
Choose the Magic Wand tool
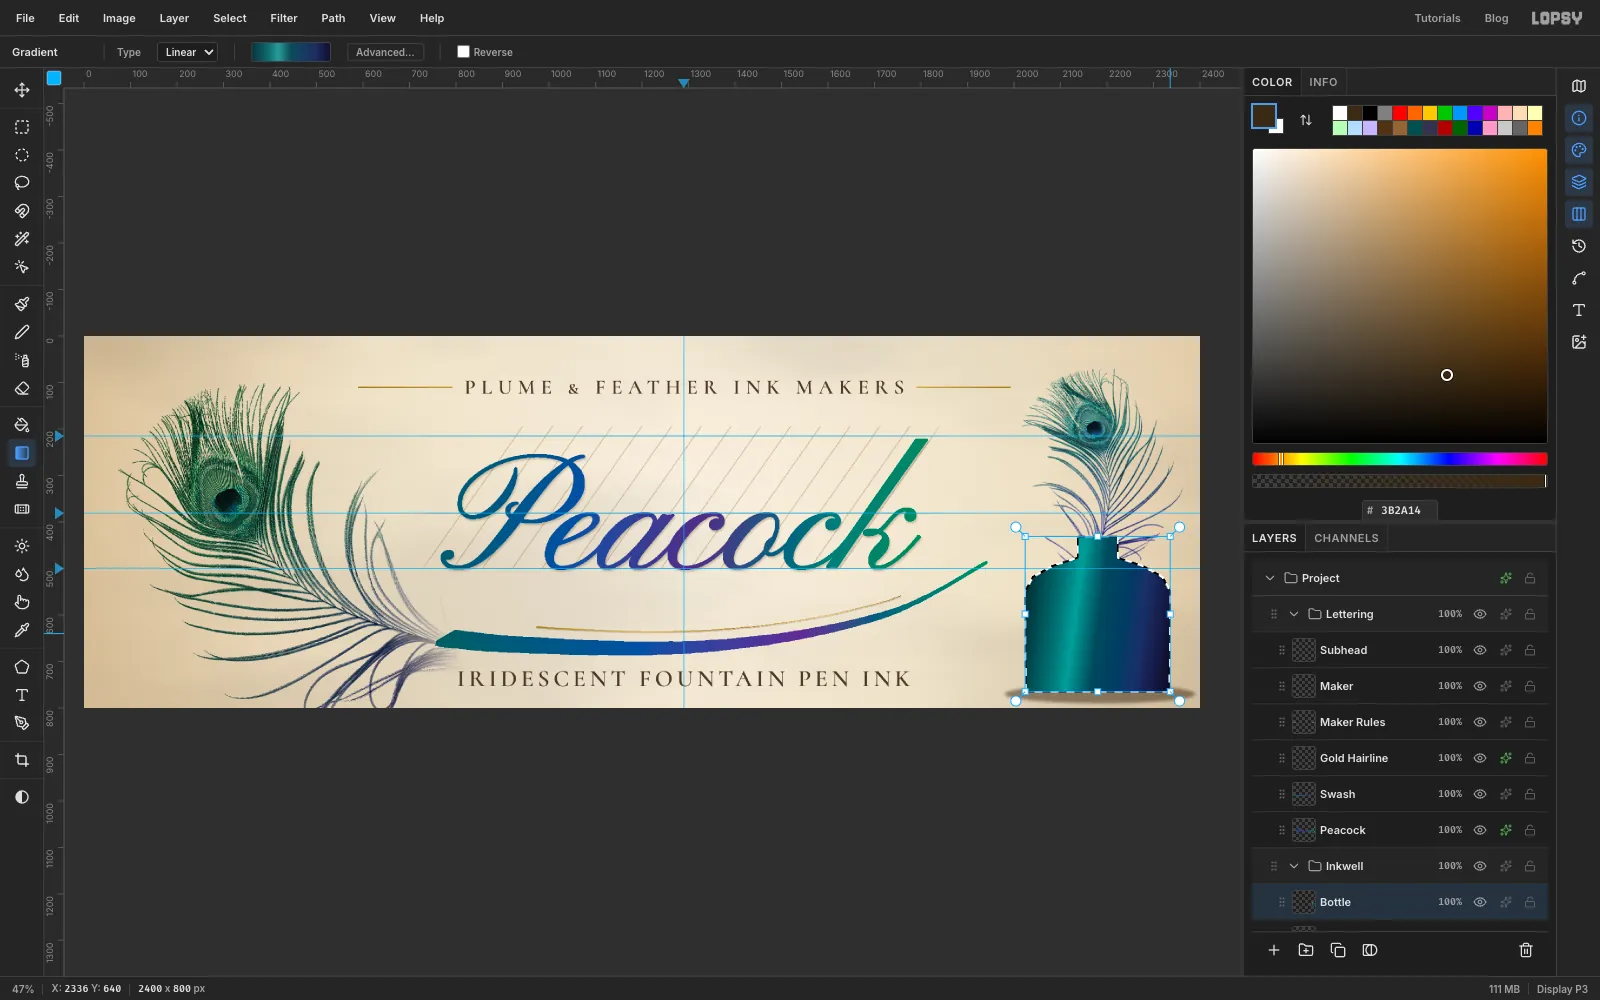22,239
